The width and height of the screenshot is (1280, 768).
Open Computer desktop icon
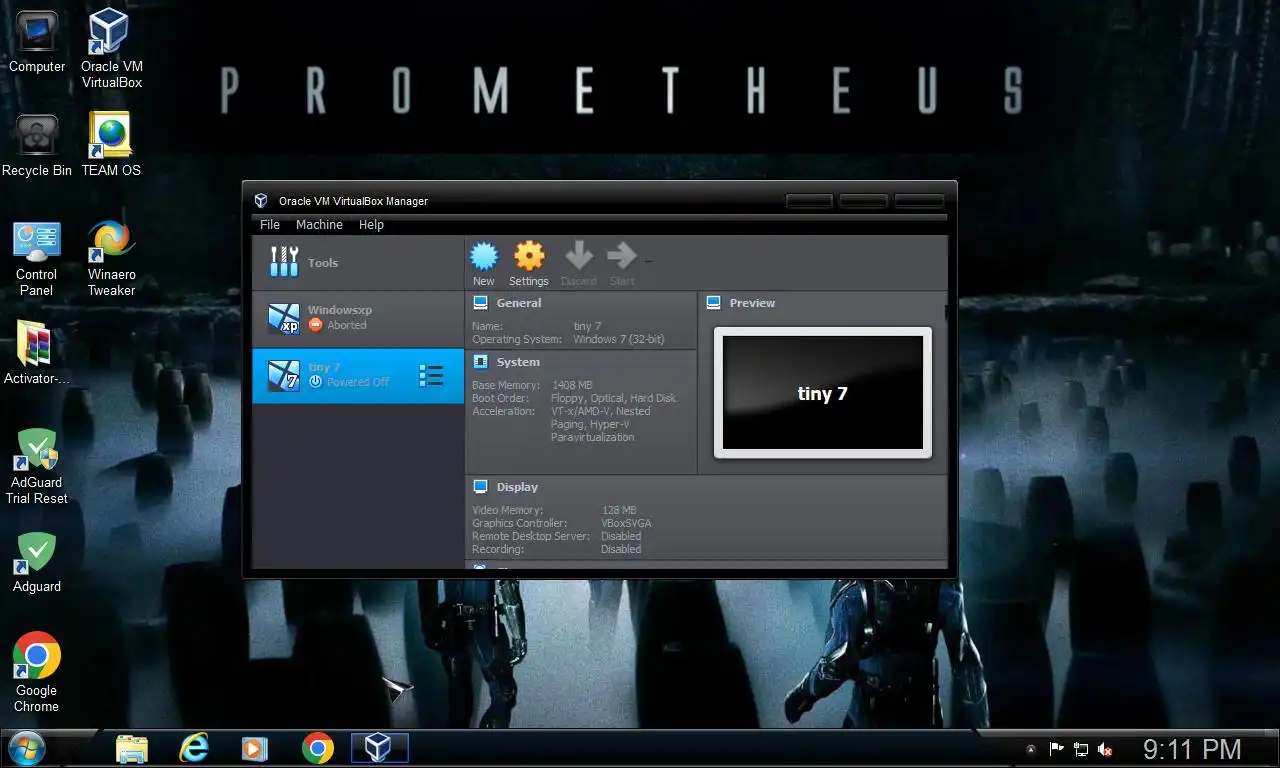37,42
